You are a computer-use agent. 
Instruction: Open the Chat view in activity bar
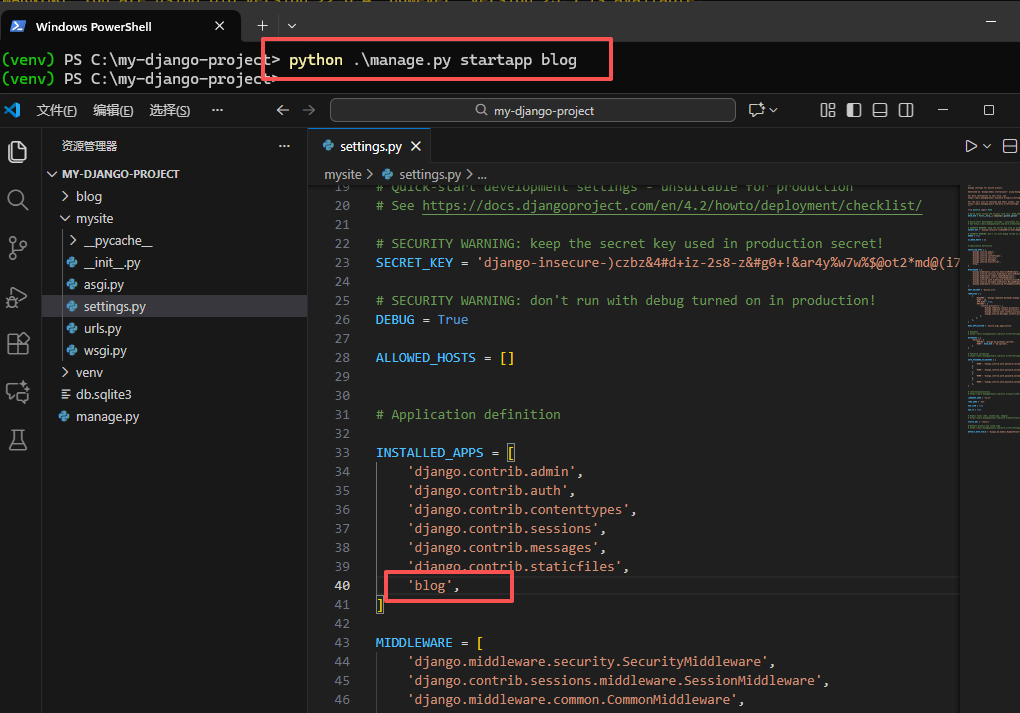pyautogui.click(x=18, y=392)
